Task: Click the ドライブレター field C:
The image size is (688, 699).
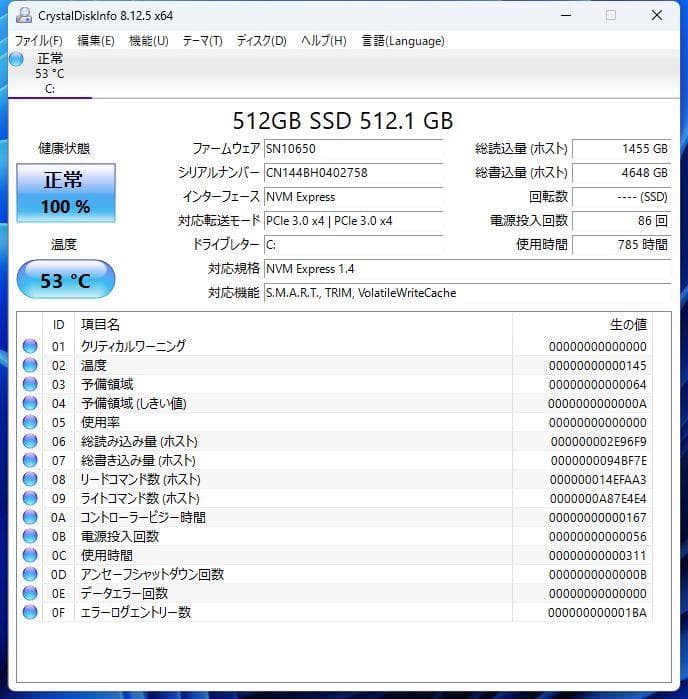Action: point(353,245)
